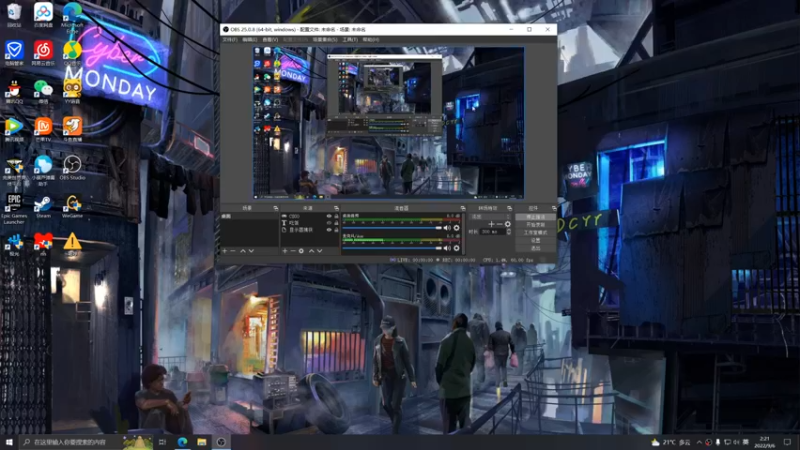Adjust the desktop audio volume slider
The height and width of the screenshot is (450, 800).
point(392,228)
